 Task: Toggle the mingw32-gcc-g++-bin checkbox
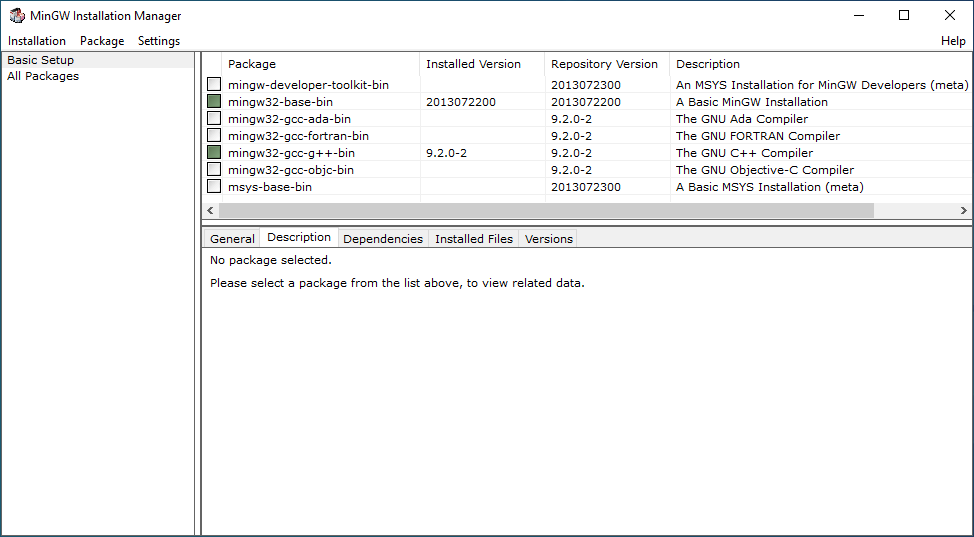214,152
